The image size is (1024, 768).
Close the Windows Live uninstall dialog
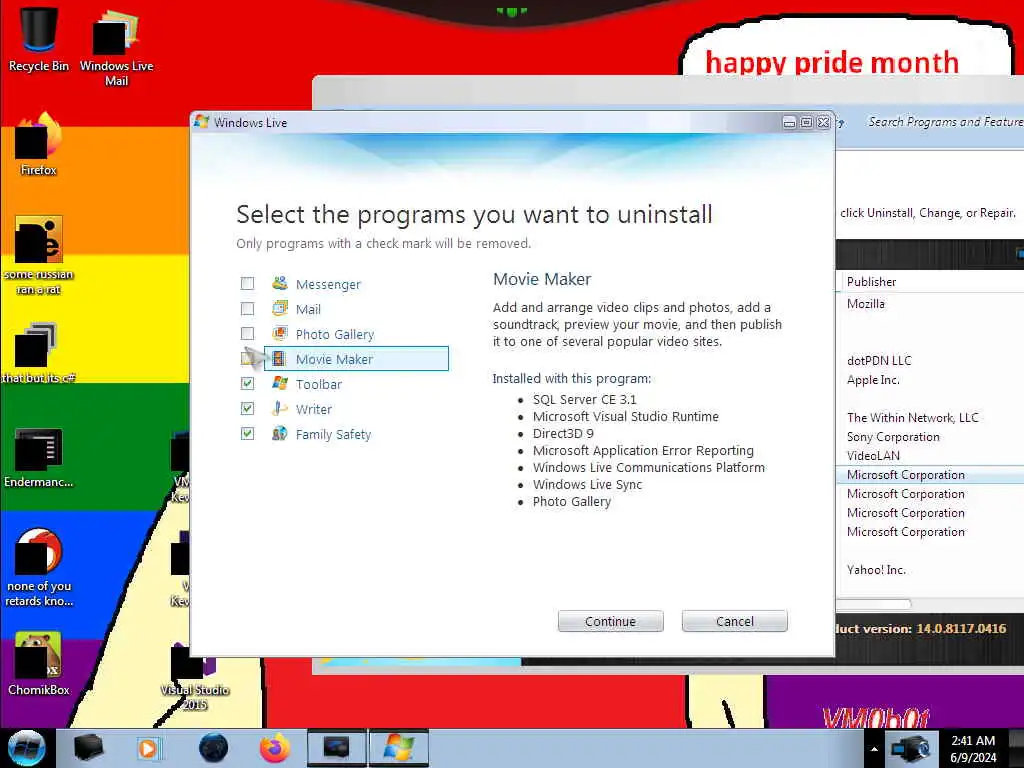click(824, 122)
